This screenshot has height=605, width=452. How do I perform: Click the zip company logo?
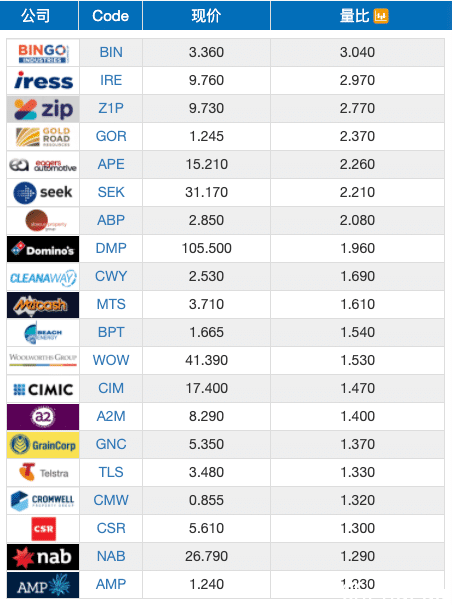point(43,108)
